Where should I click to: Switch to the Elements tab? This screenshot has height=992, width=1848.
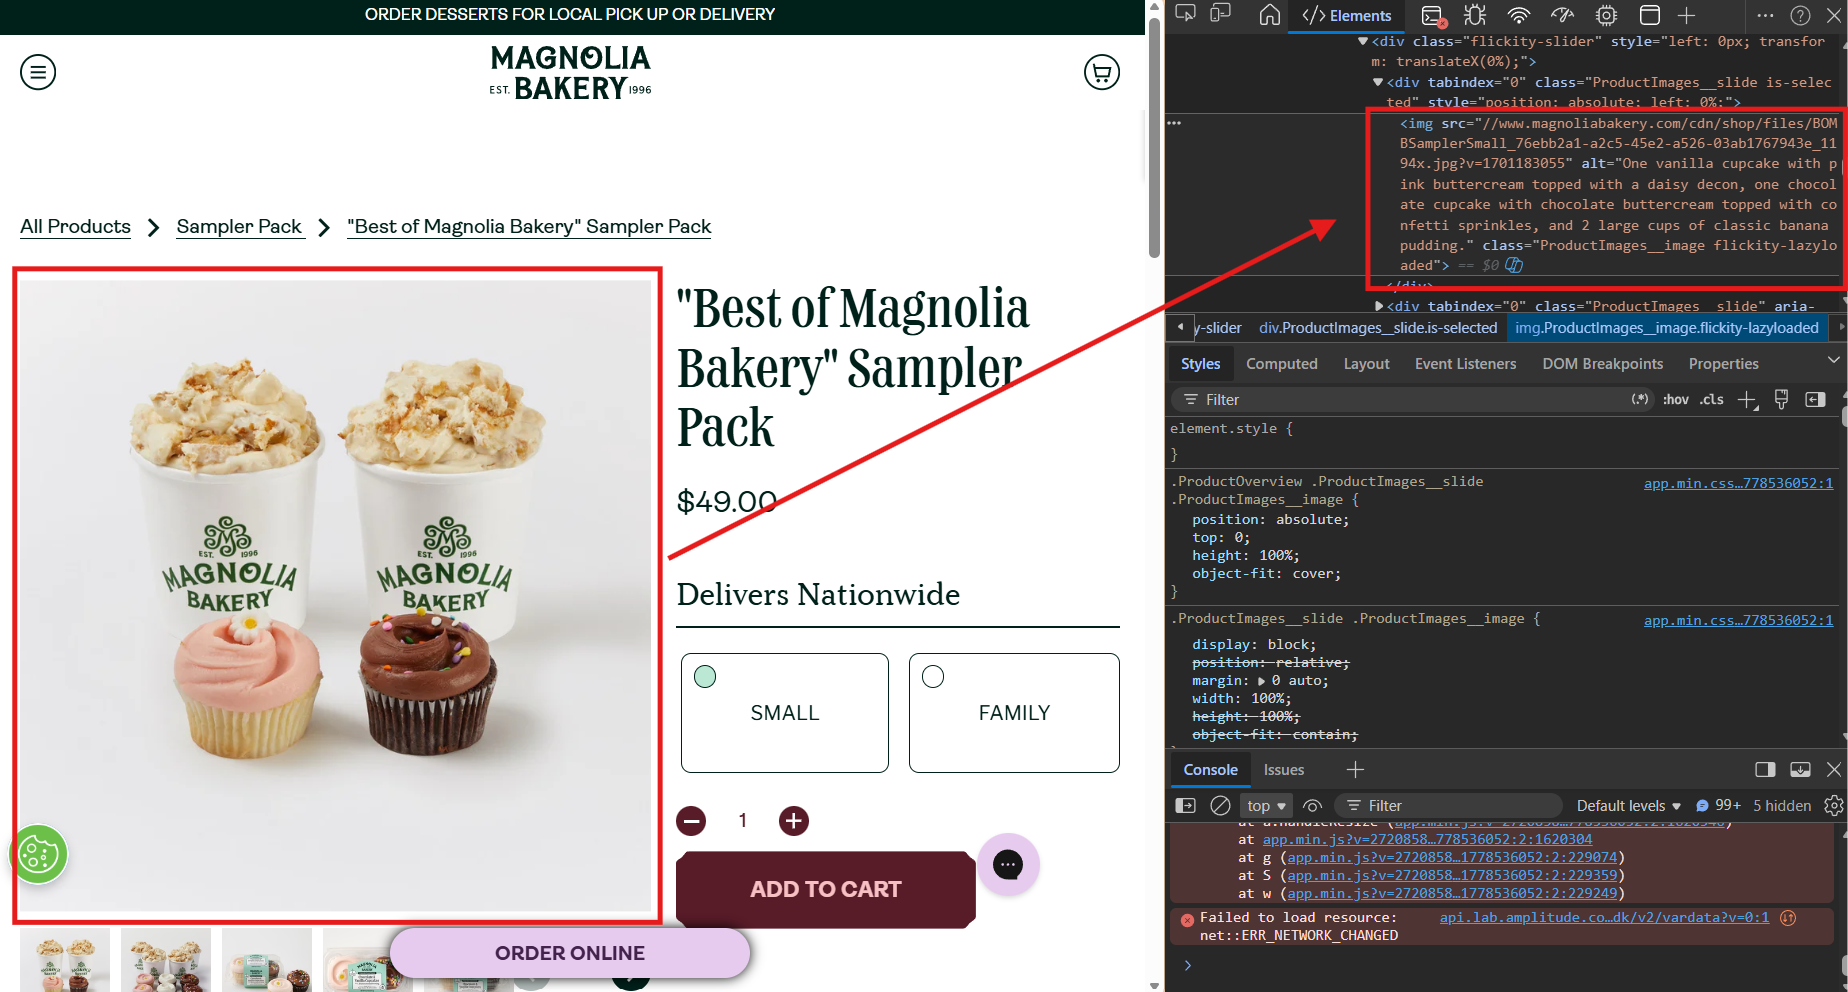click(1347, 15)
